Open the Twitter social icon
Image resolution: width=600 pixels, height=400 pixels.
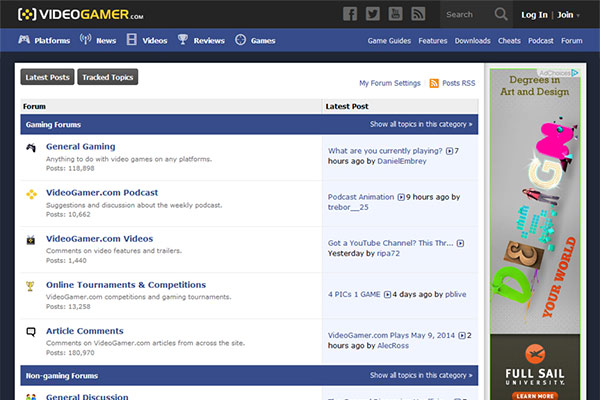coord(373,14)
